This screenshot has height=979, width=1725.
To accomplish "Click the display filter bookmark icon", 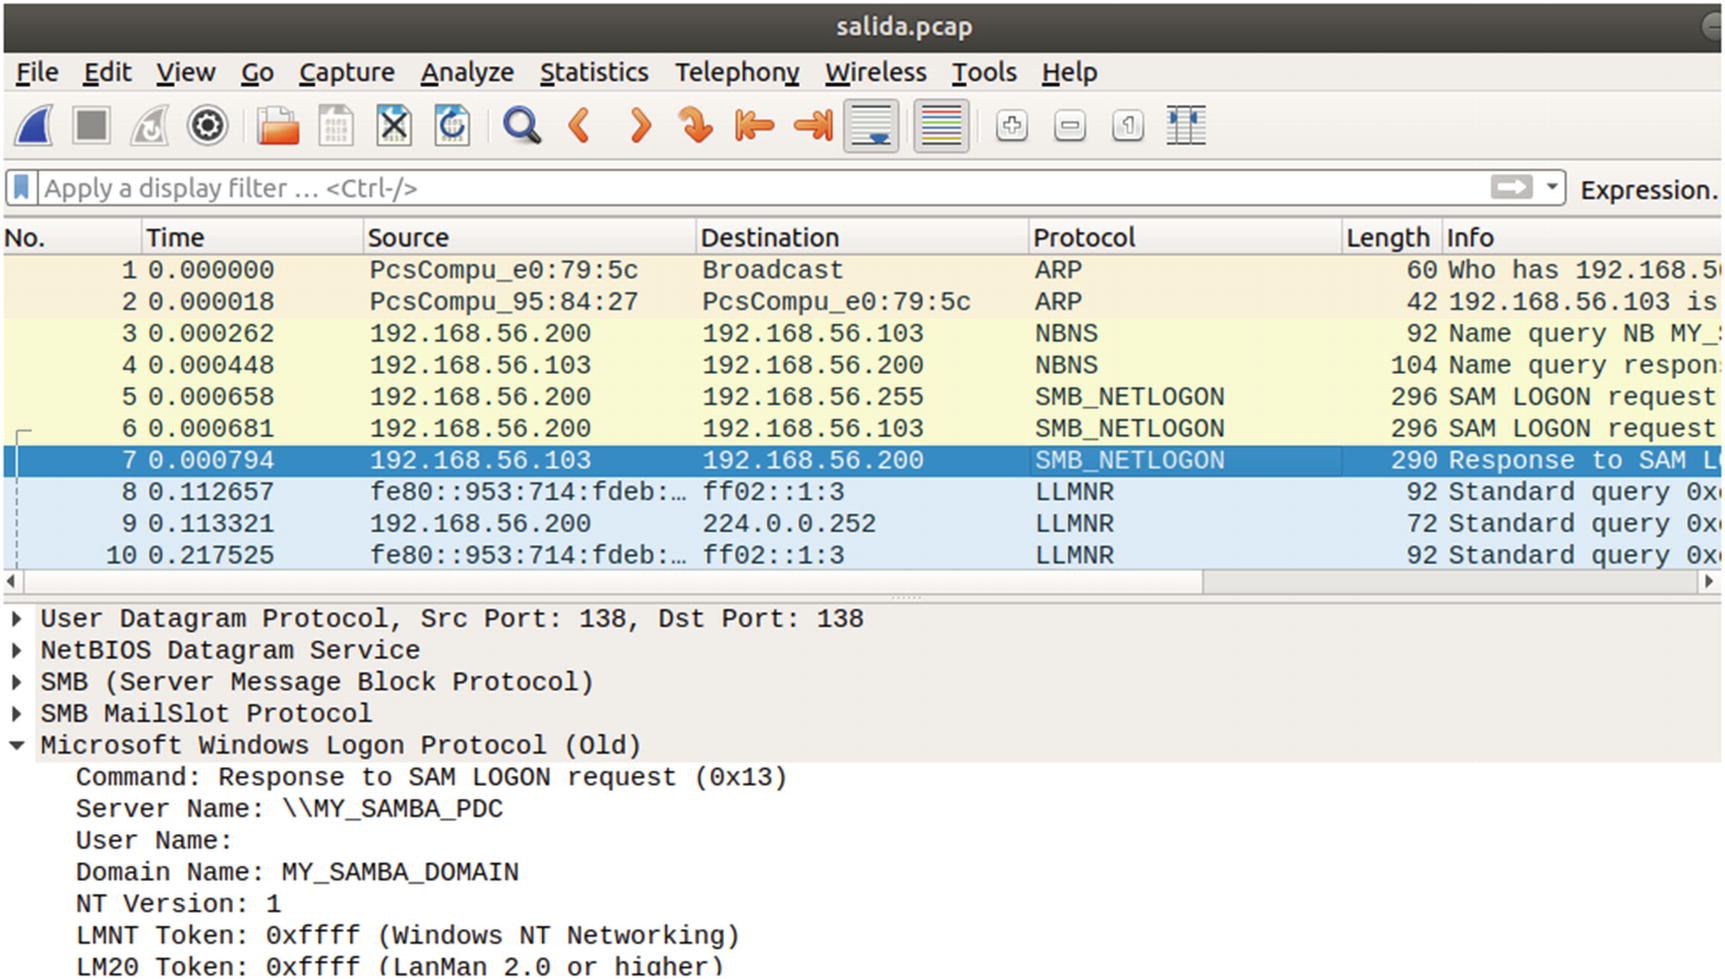I will (21, 187).
